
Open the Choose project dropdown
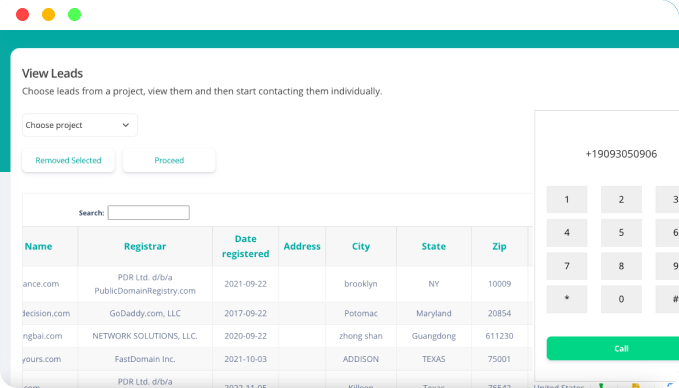click(80, 125)
